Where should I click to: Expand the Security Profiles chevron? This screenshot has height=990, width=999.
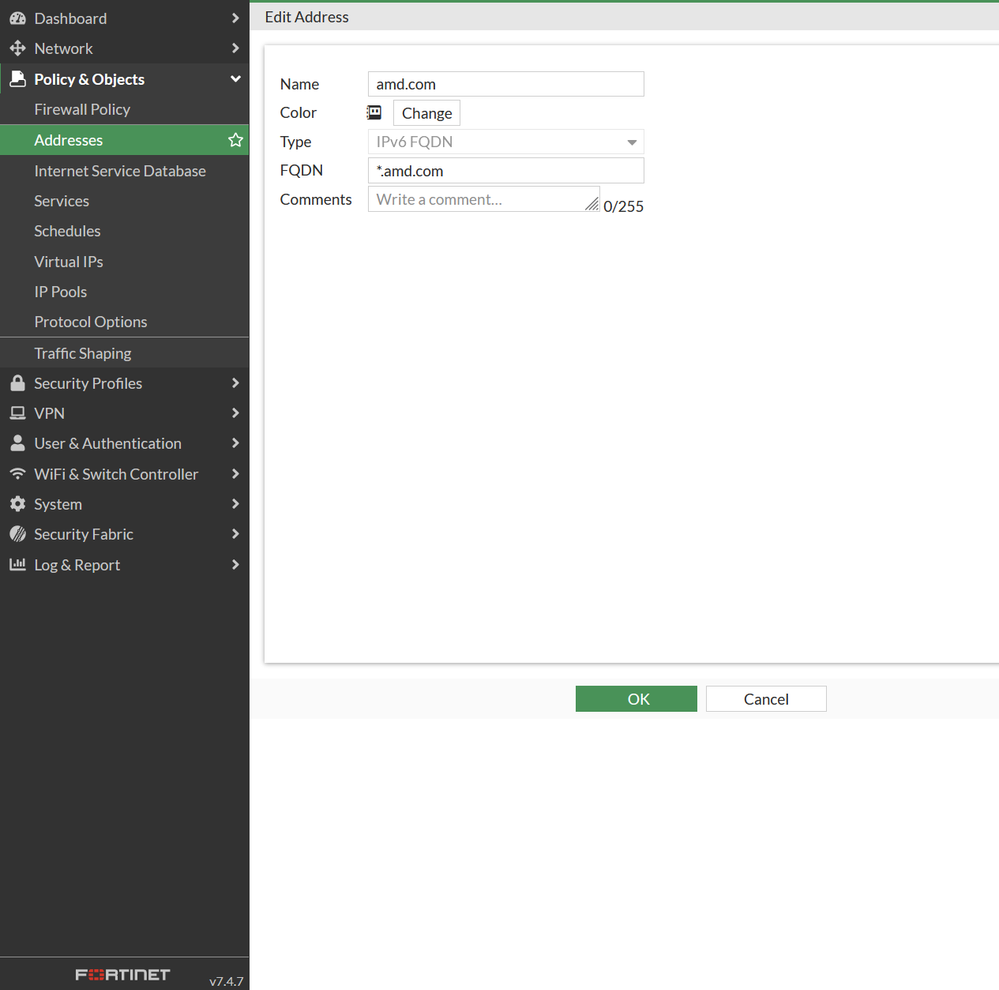pos(236,382)
